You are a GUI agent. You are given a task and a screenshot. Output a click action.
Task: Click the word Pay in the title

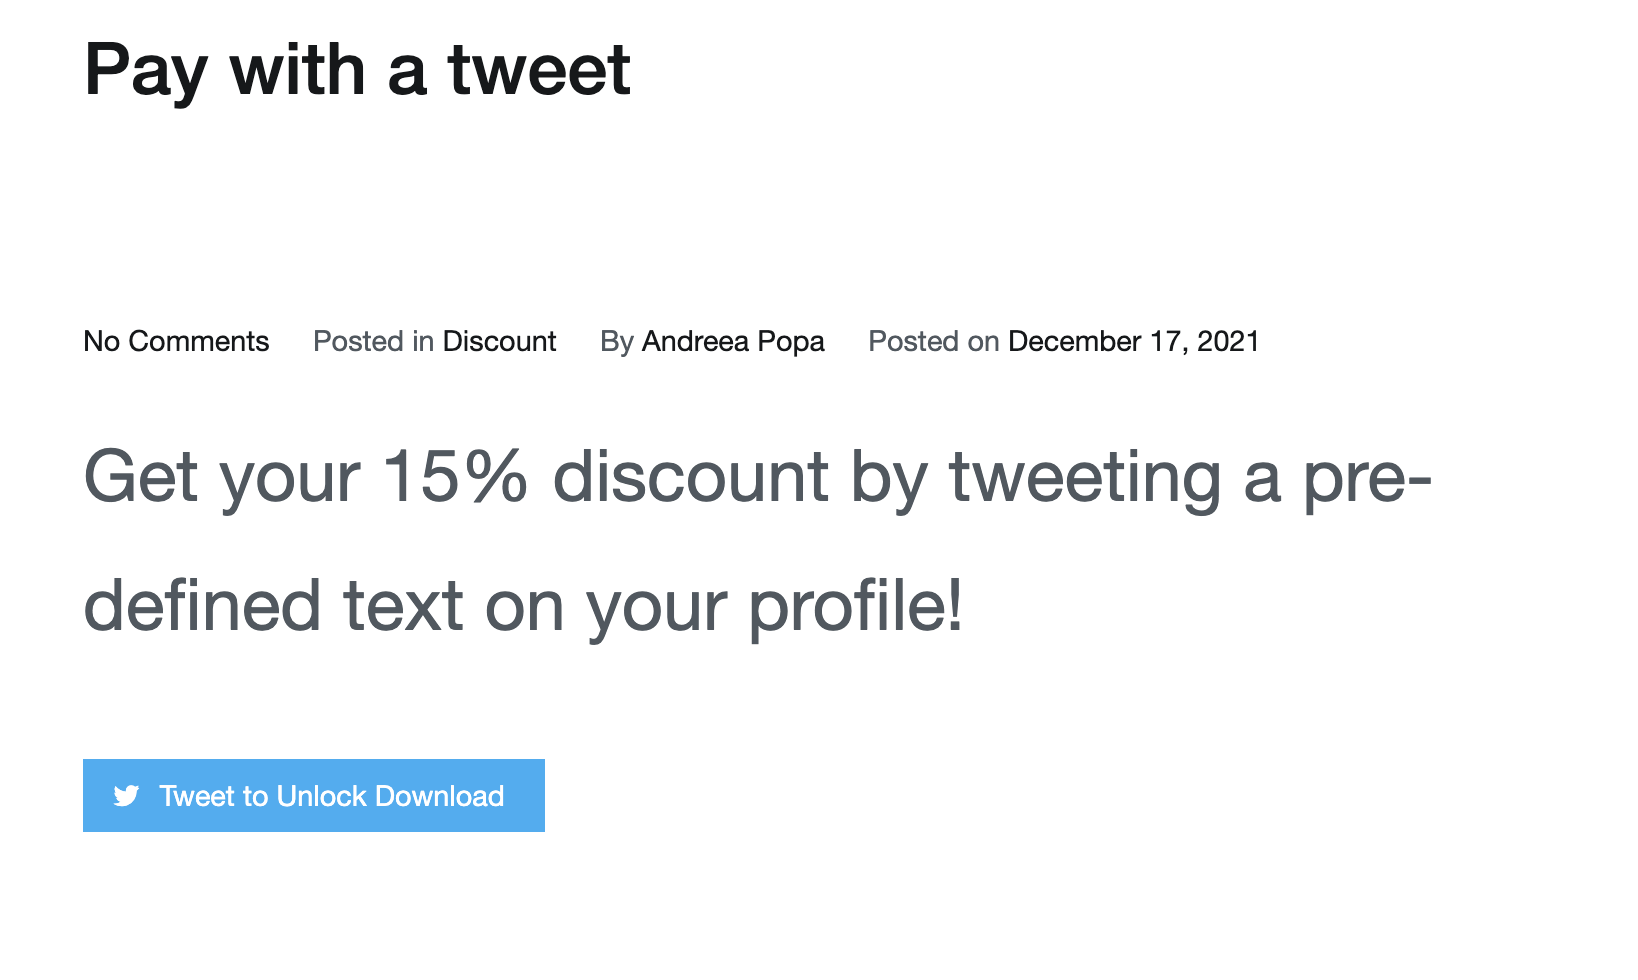coord(146,70)
